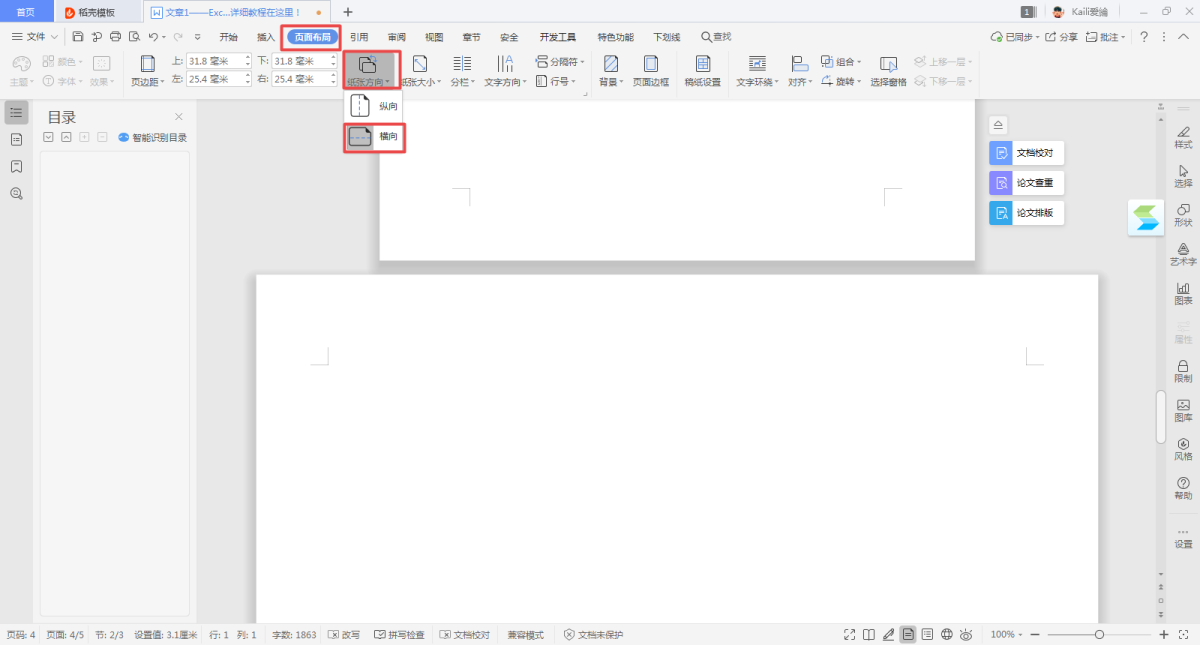
Task: Open 选择窗格 selection pane
Action: 888,71
